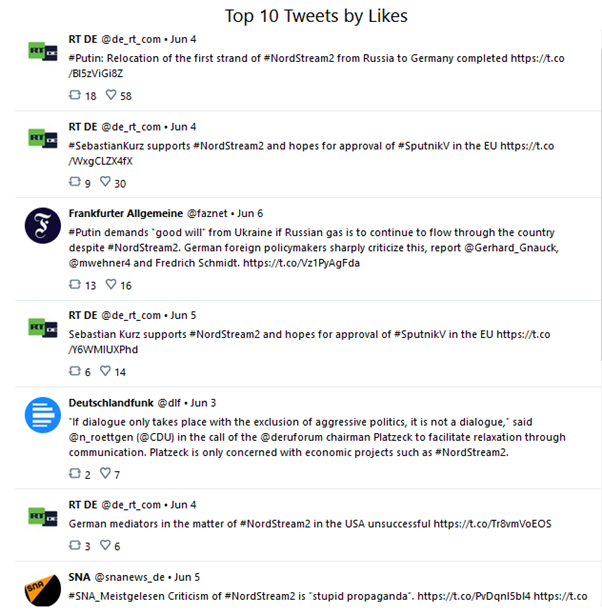The width and height of the screenshot is (602, 615).
Task: Retweet the Jun 5 Sebastian Kurz tweet
Action: tap(75, 371)
